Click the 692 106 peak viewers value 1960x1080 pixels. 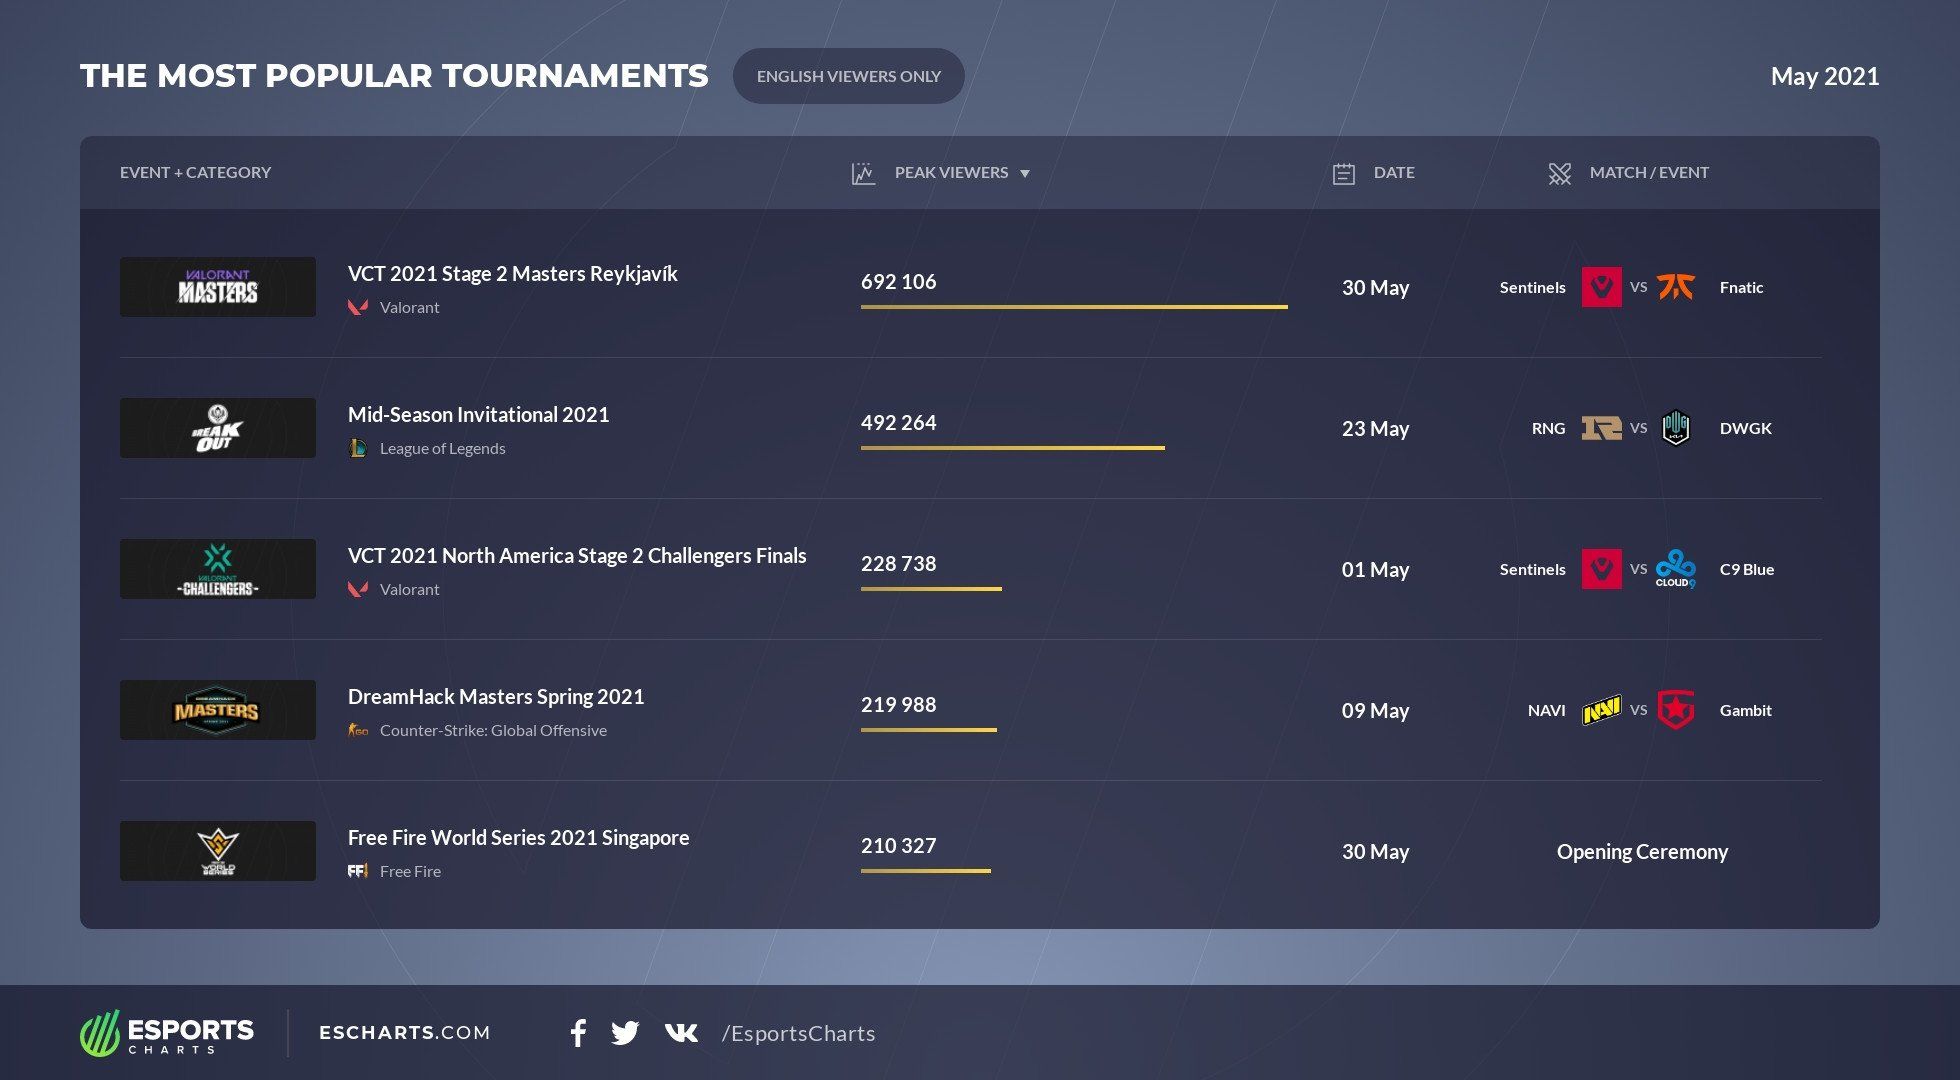[x=899, y=282]
